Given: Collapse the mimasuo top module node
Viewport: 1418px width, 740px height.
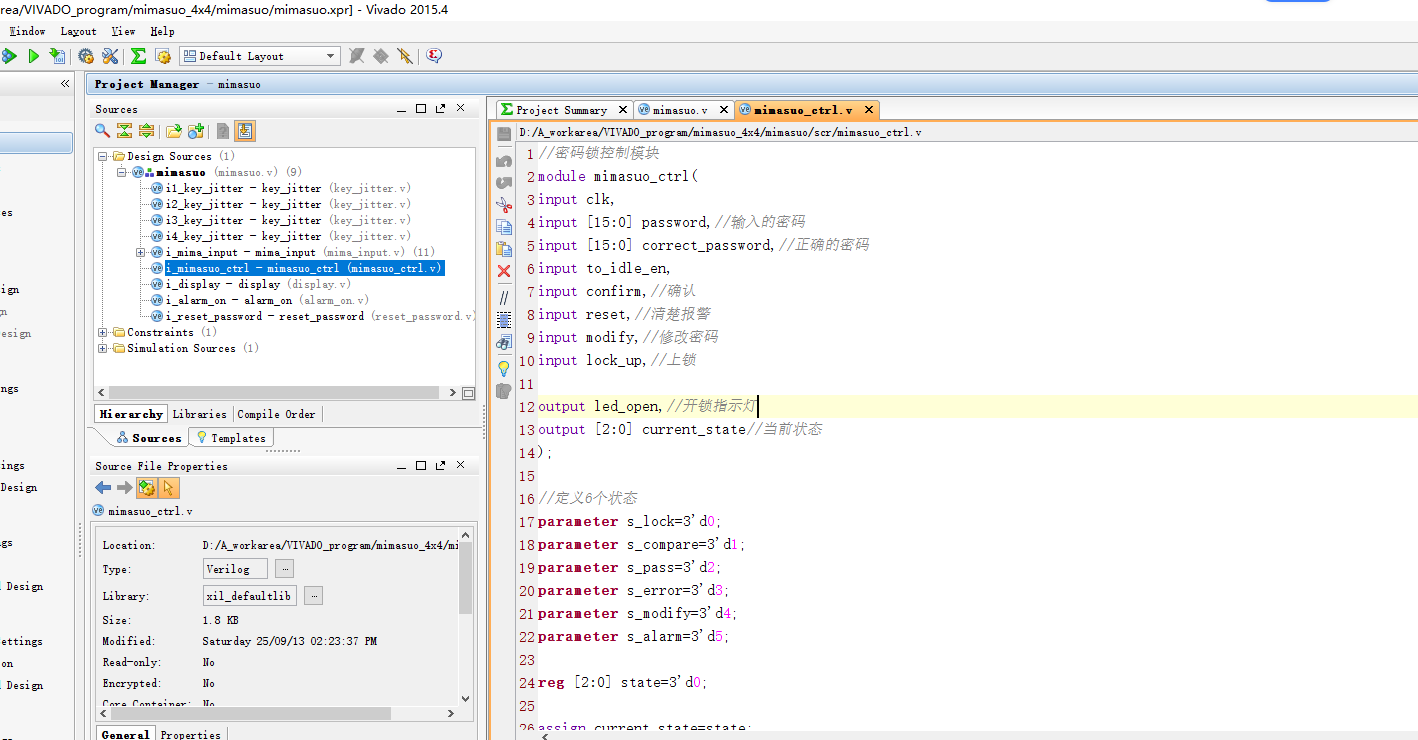Looking at the screenshot, I should point(121,173).
